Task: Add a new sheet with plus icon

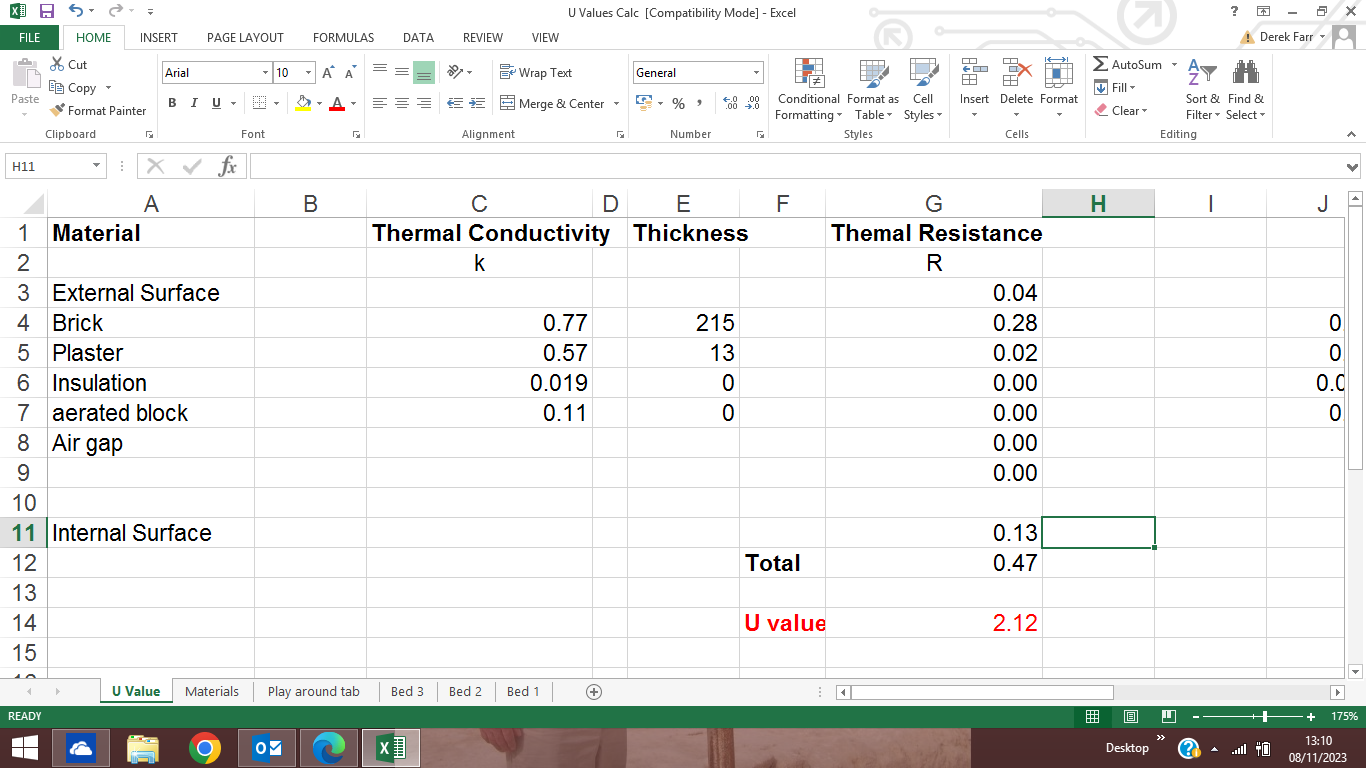Action: (x=594, y=692)
